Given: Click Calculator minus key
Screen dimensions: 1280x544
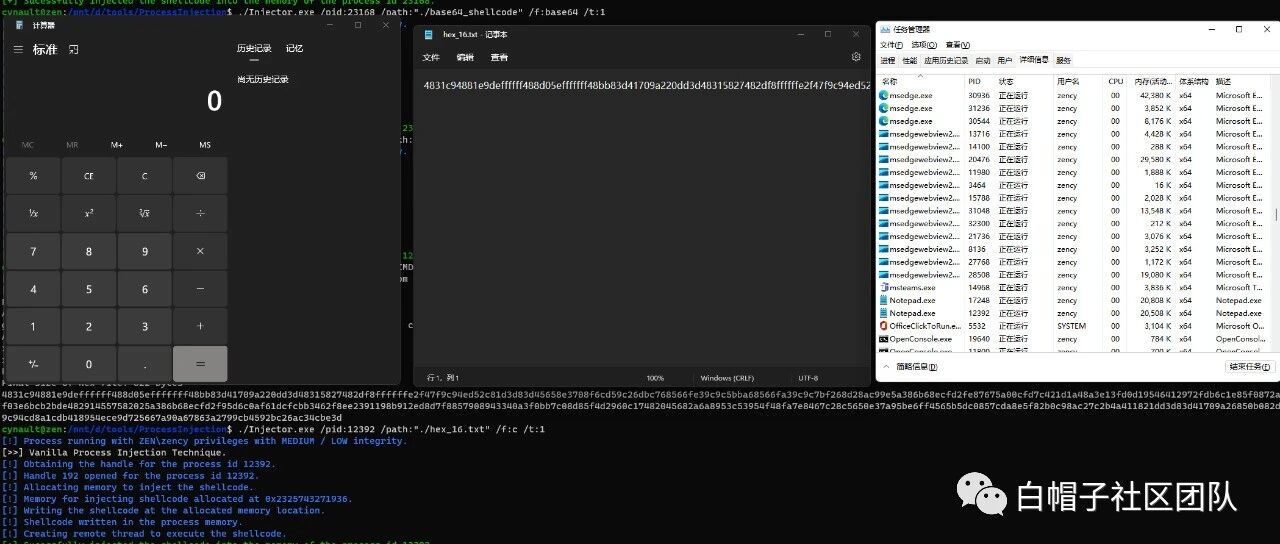Looking at the screenshot, I should (200, 289).
